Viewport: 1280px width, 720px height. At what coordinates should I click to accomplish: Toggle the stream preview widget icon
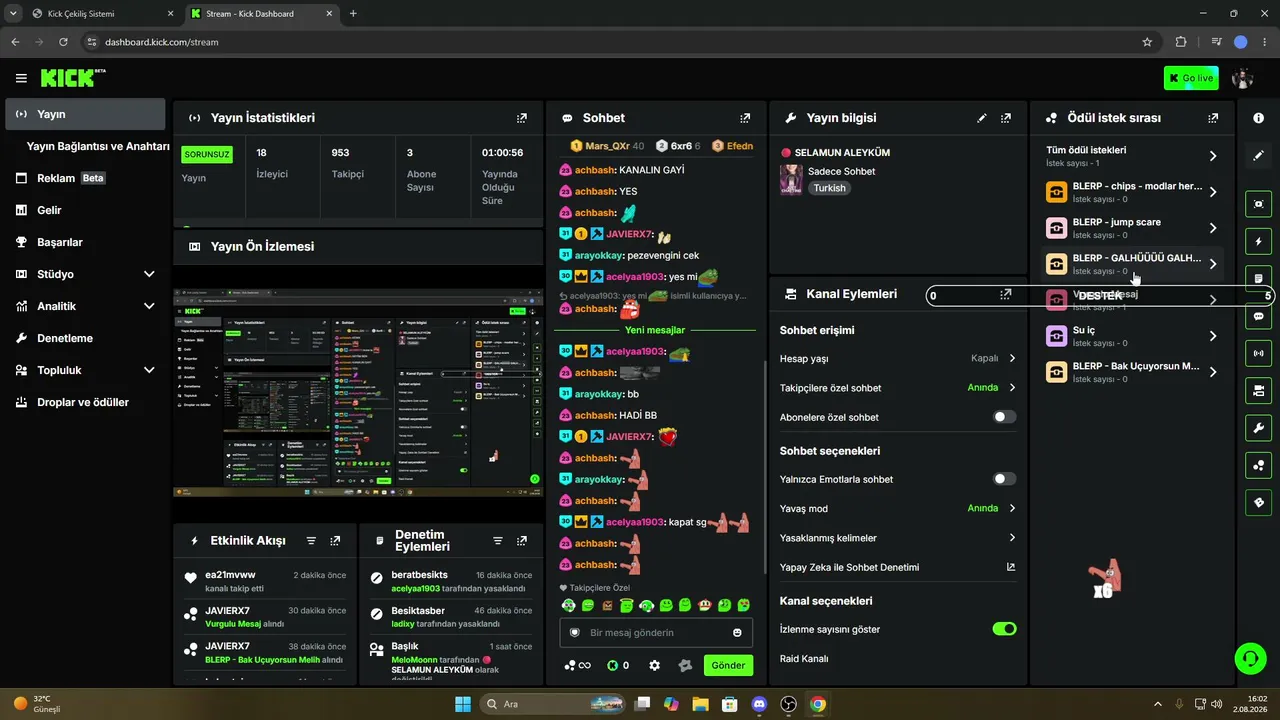tap(1259, 204)
